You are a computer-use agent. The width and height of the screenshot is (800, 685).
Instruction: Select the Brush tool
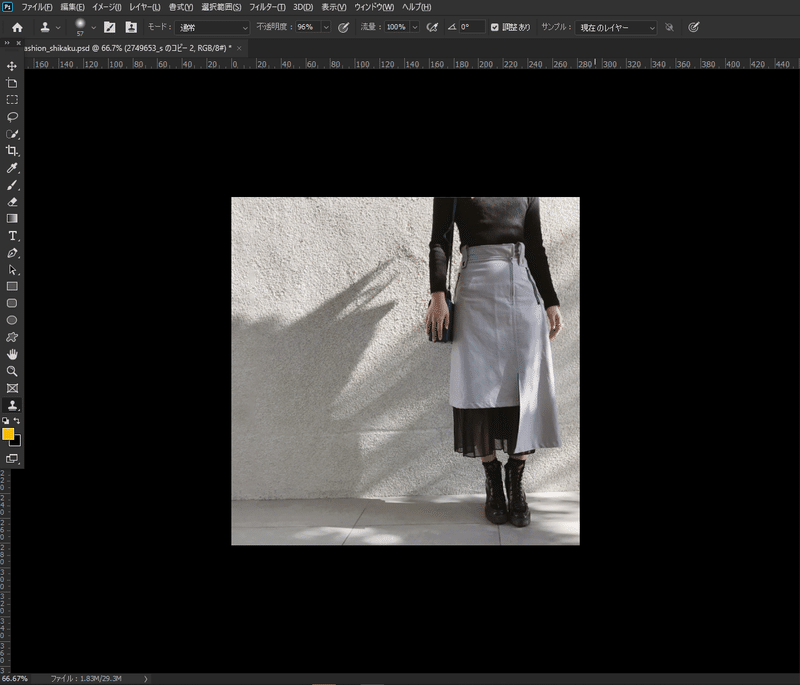(x=12, y=185)
